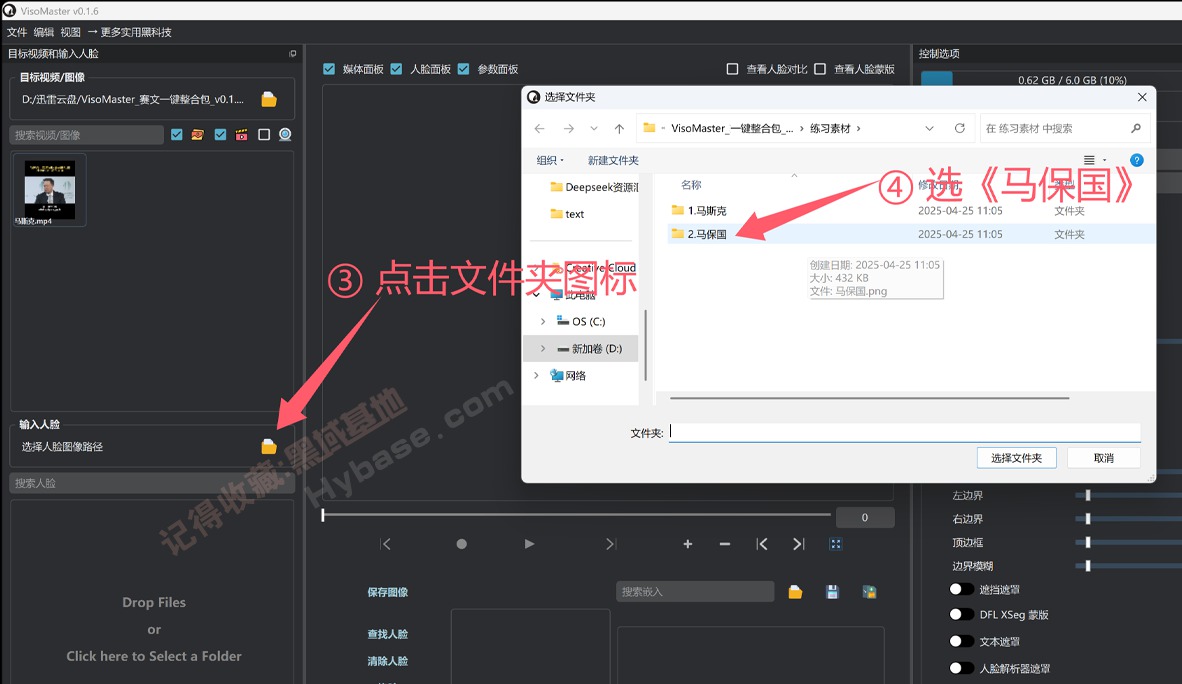Play the video preview
This screenshot has width=1182, height=684.
(529, 544)
